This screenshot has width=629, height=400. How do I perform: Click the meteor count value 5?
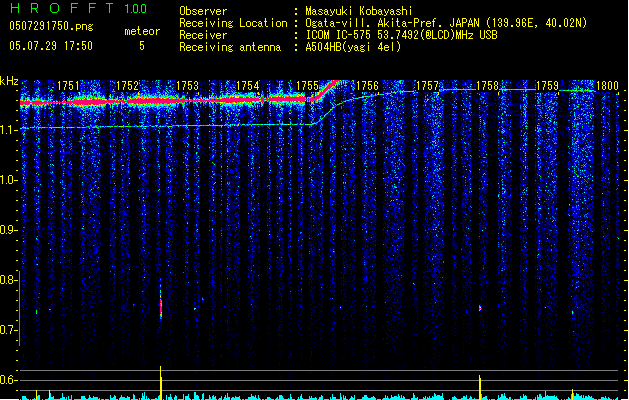[142, 46]
